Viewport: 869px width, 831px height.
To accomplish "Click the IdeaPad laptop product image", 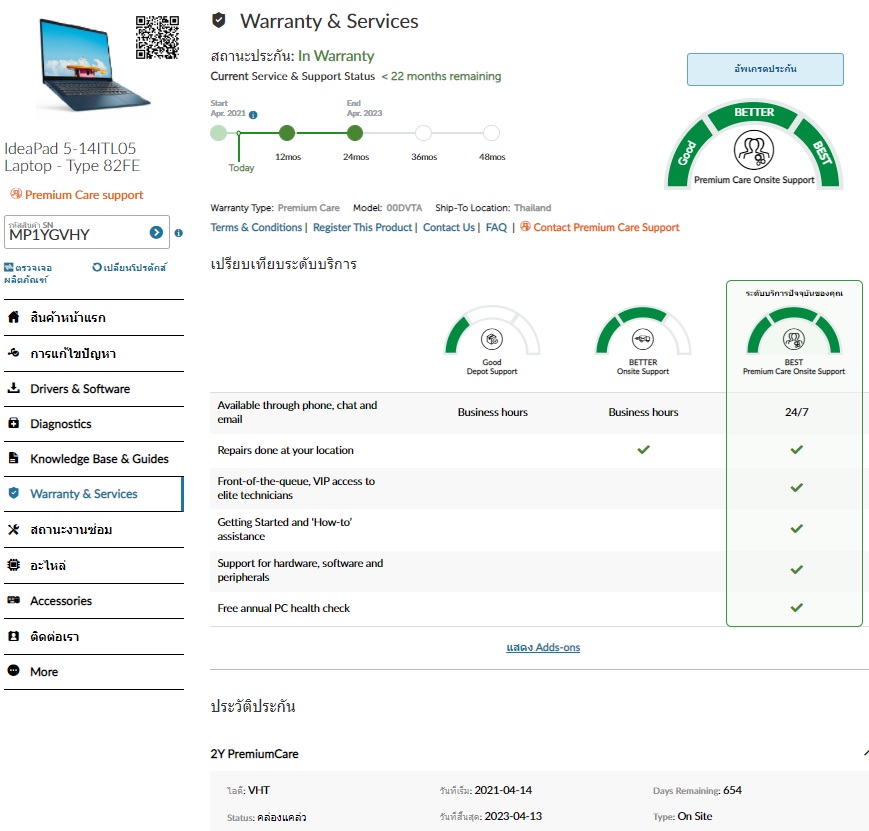I will click(93, 65).
